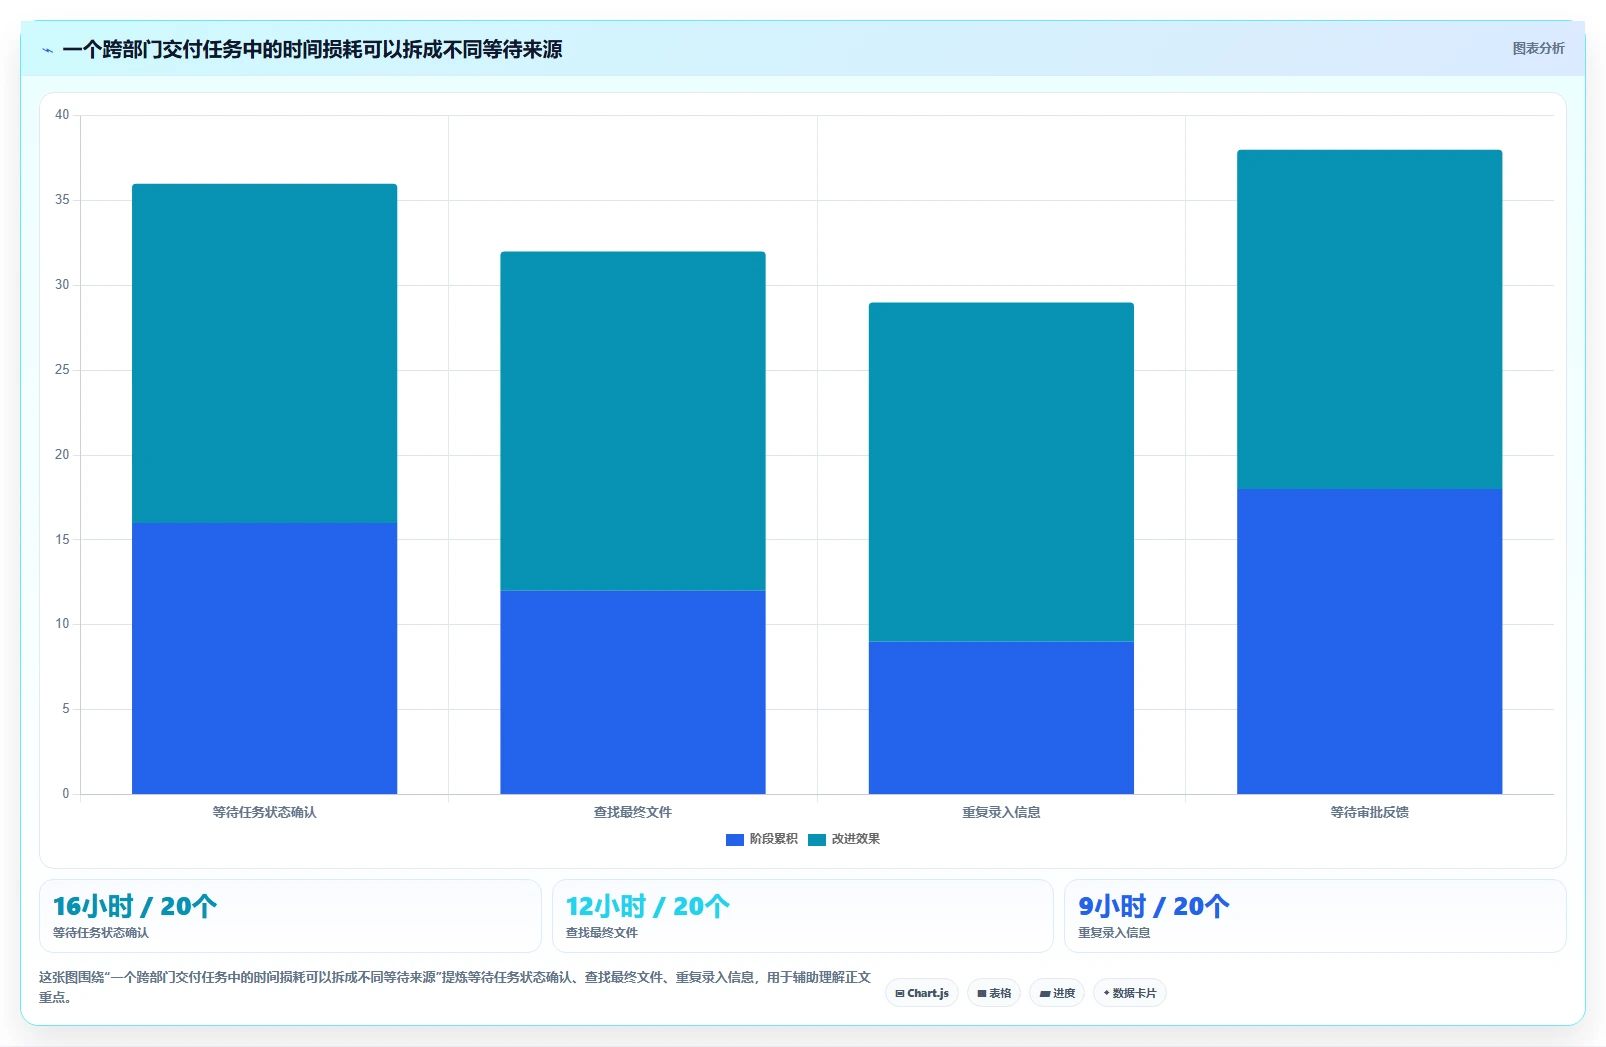
Task: Click blue bar segment for 等待审批反馈
Action: (x=1370, y=641)
